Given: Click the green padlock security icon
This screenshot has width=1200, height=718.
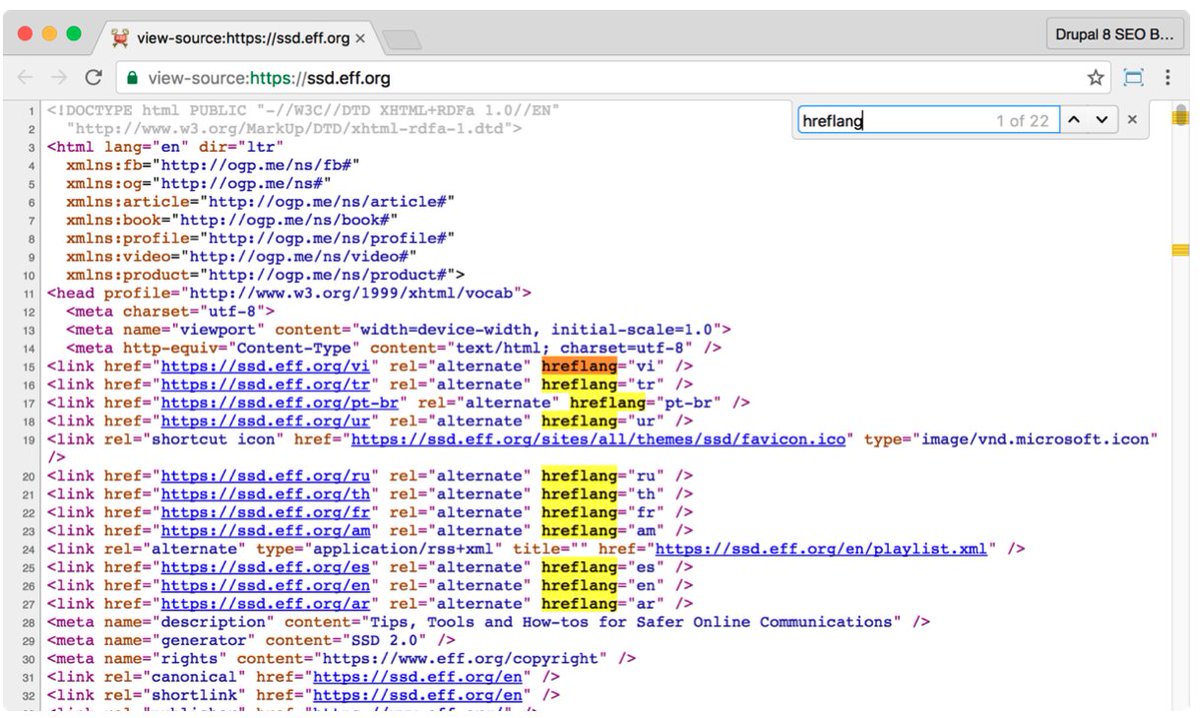Looking at the screenshot, I should (131, 77).
